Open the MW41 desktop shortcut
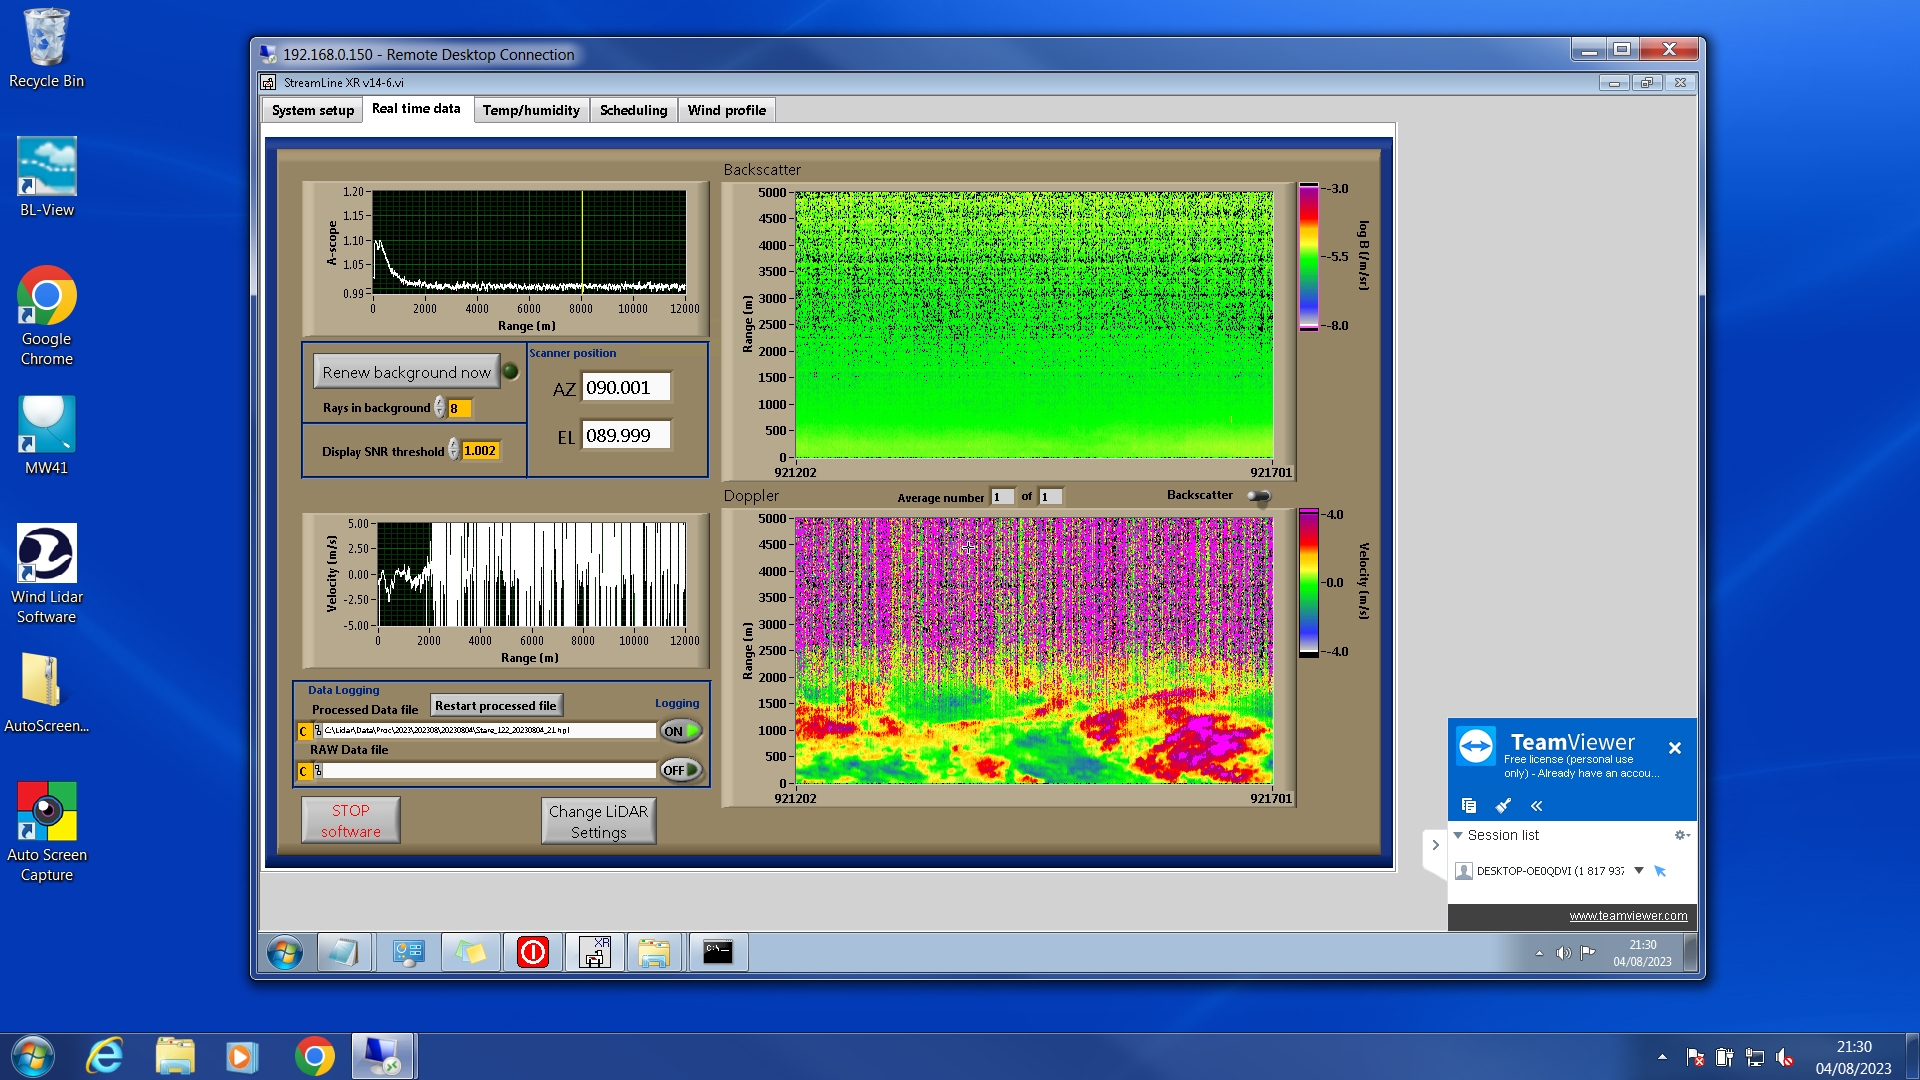 [46, 436]
